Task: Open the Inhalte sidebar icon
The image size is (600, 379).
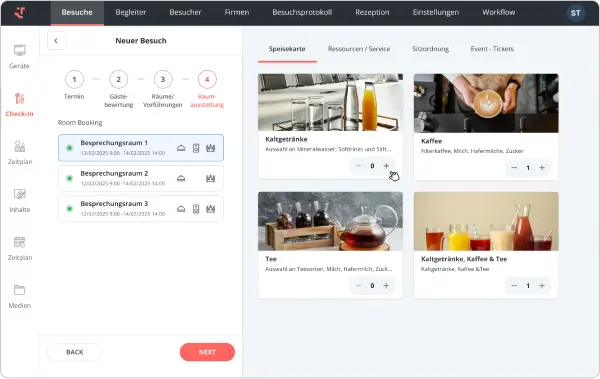Action: [x=20, y=194]
